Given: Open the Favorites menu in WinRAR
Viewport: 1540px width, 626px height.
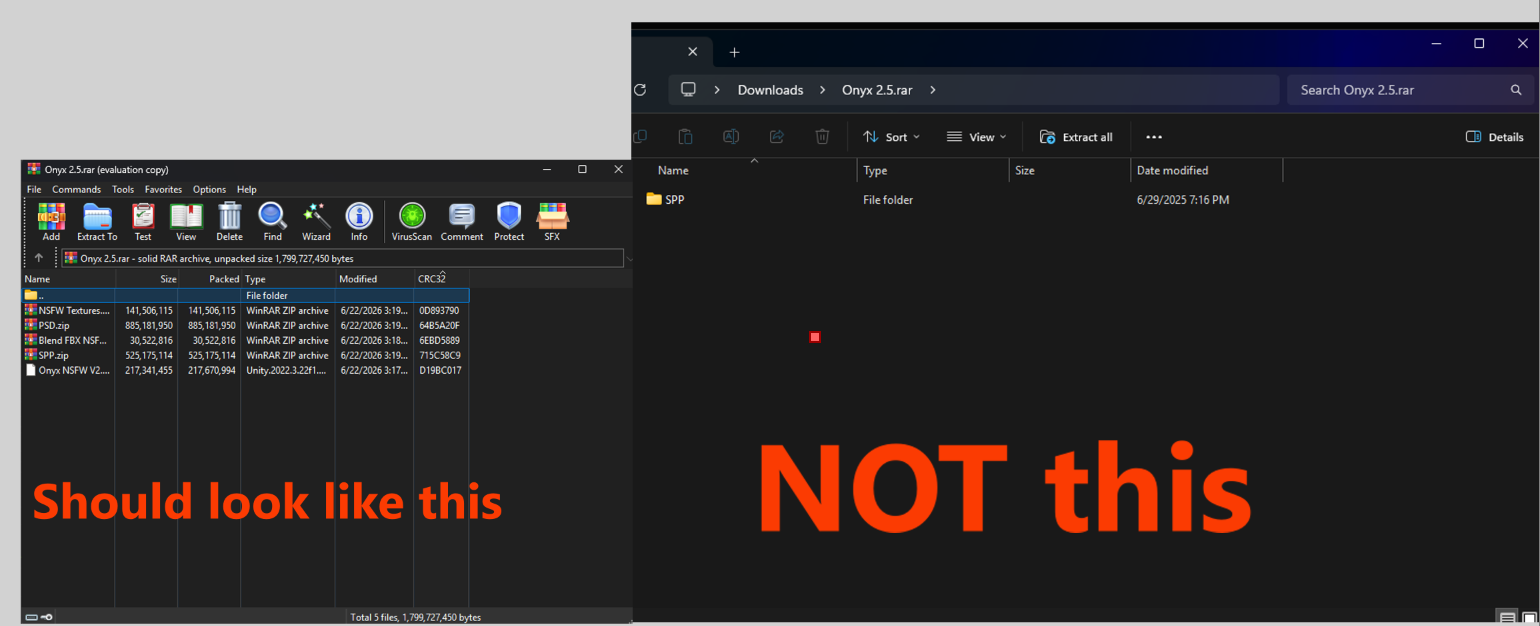Looking at the screenshot, I should pos(163,189).
